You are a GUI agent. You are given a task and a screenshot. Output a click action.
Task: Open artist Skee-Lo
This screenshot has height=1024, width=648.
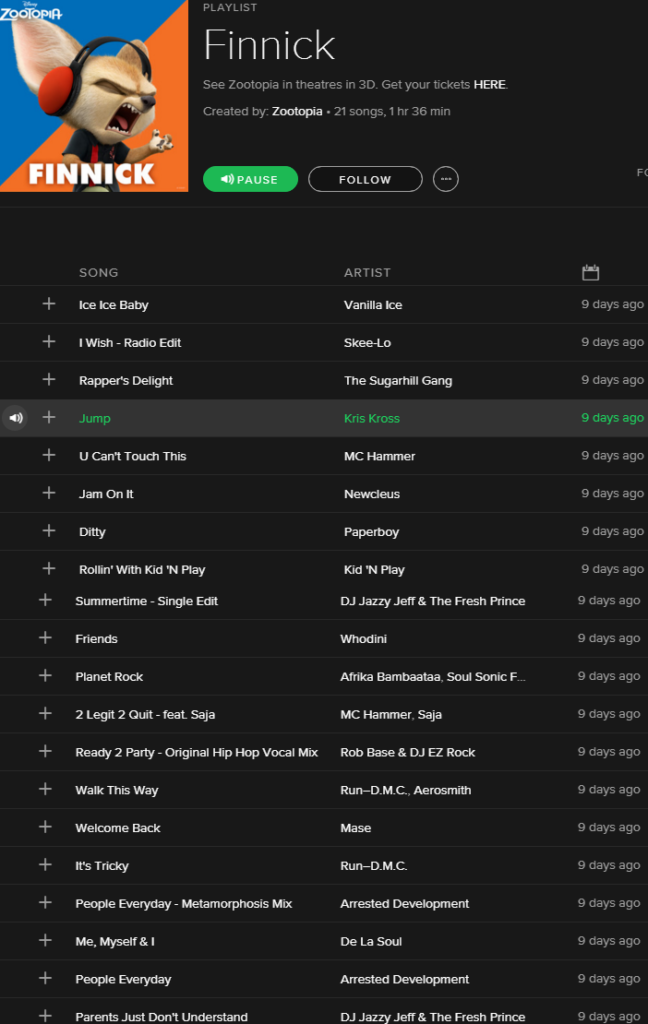click(367, 343)
